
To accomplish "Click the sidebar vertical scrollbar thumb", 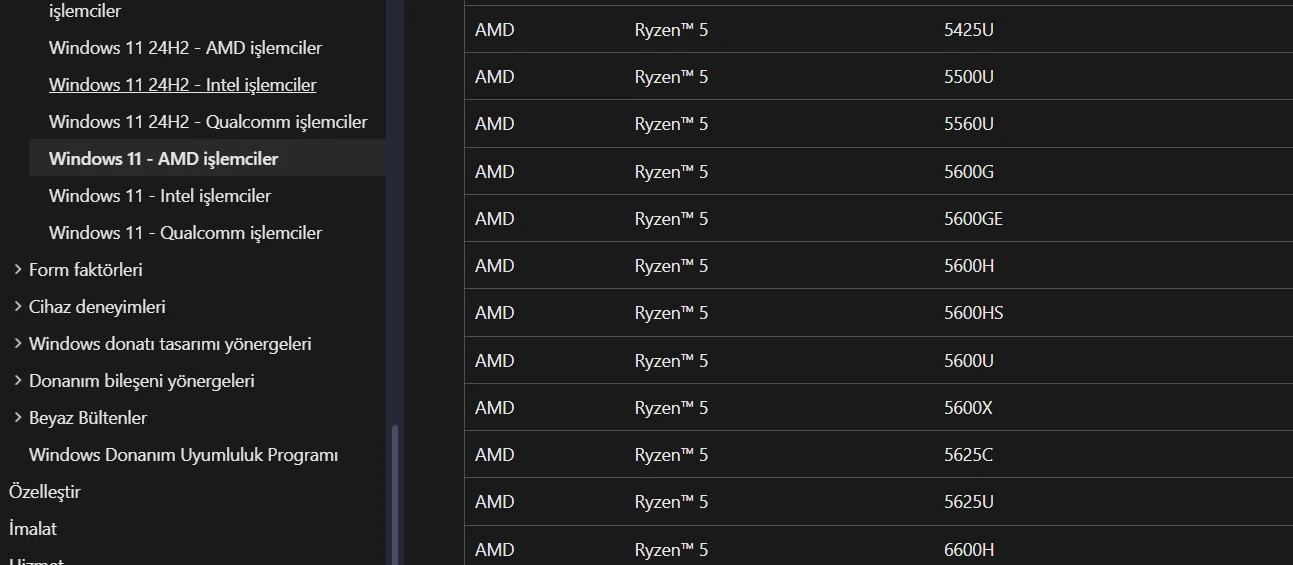I will (395, 495).
